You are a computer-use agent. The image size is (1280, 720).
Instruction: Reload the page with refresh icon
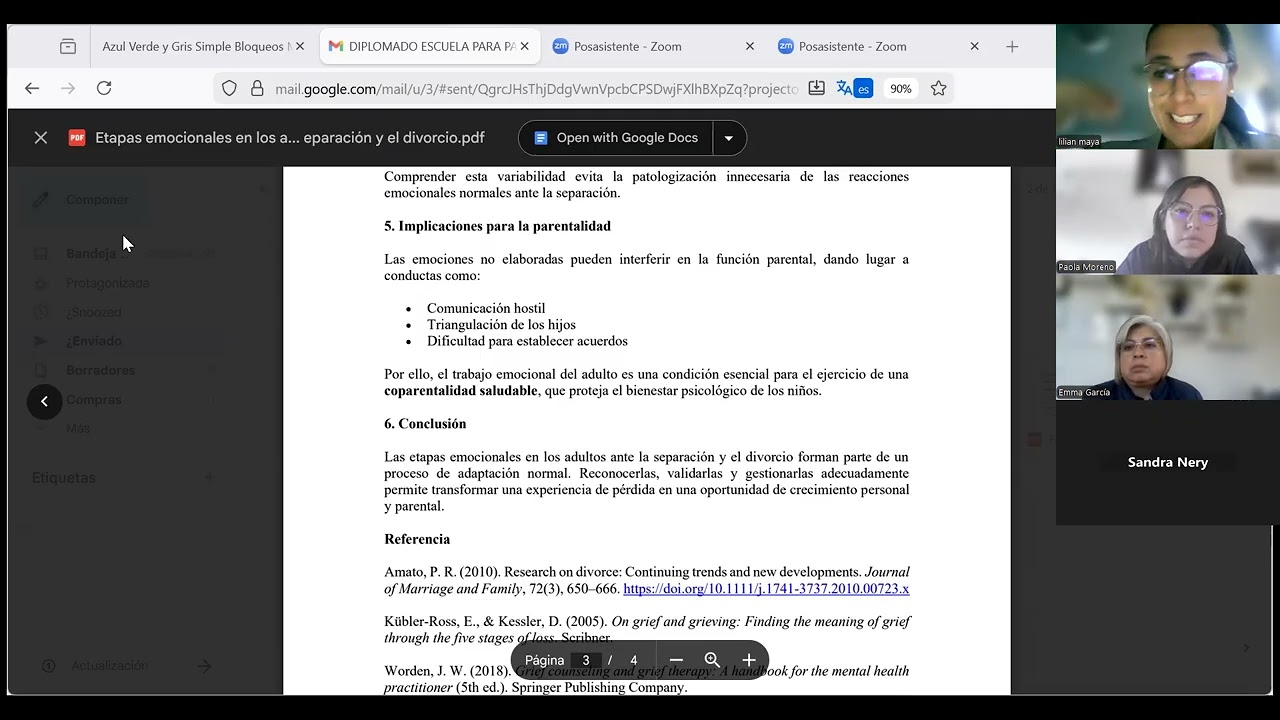[x=104, y=88]
